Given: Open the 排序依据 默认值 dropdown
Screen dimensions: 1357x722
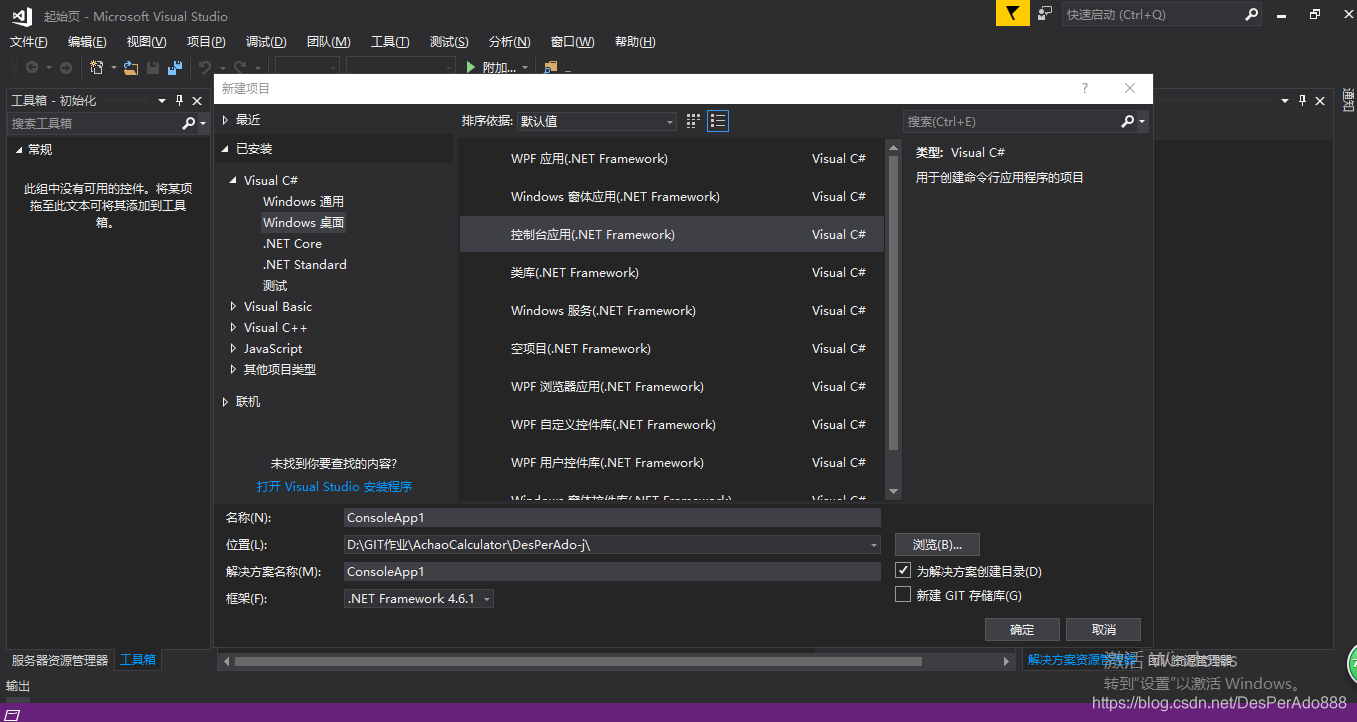Looking at the screenshot, I should 597,121.
